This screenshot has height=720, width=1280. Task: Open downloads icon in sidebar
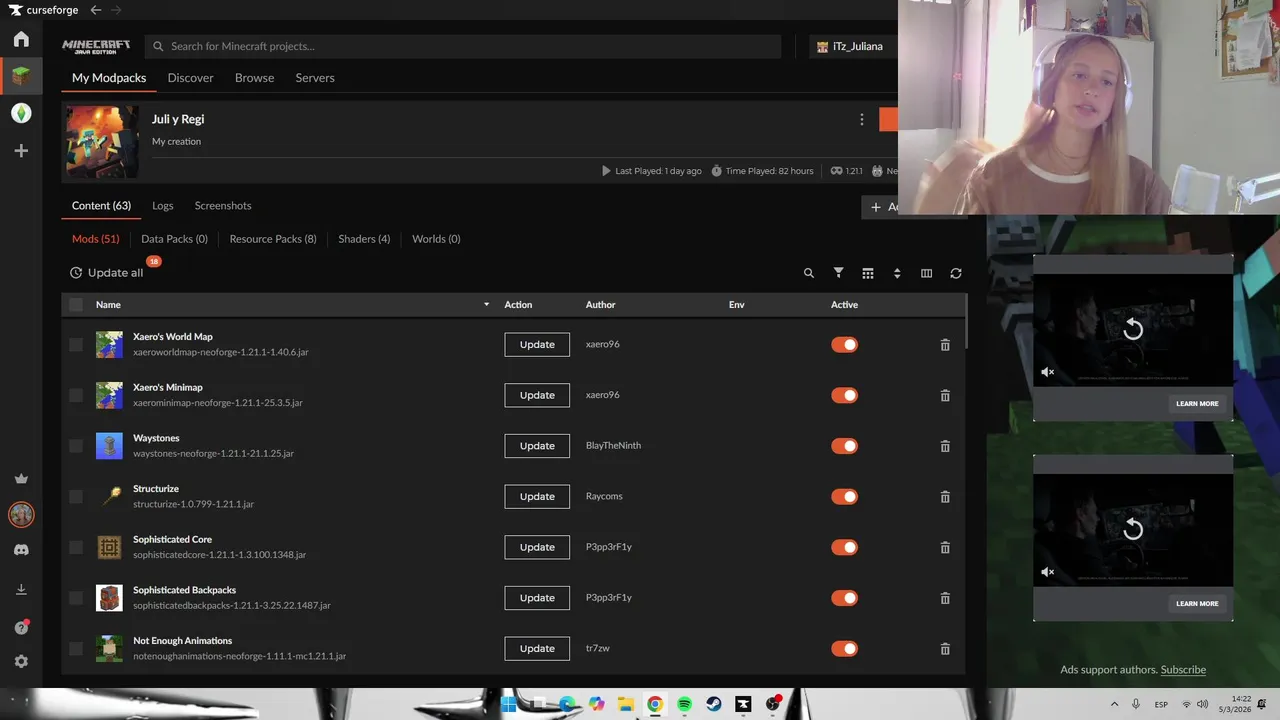pos(21,589)
